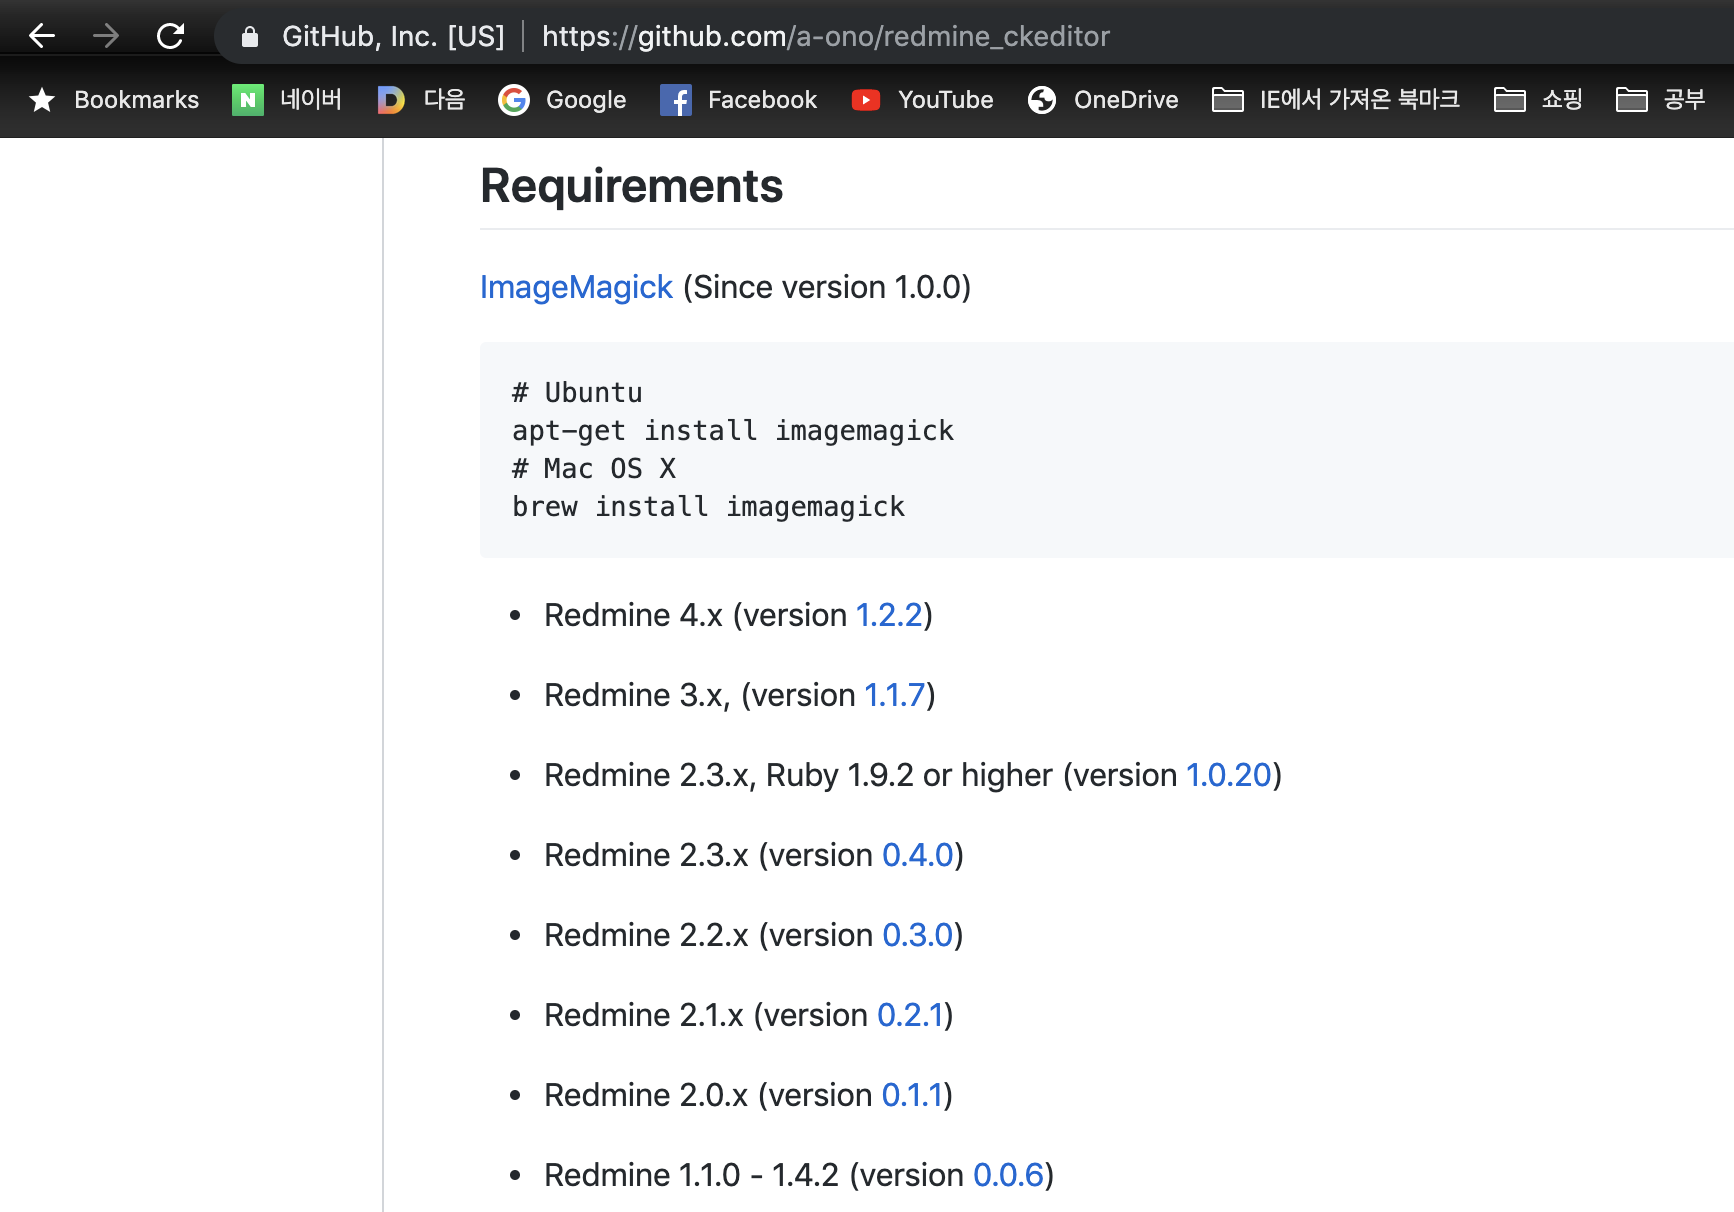
Task: Open the Google bookmark icon
Action: point(514,100)
